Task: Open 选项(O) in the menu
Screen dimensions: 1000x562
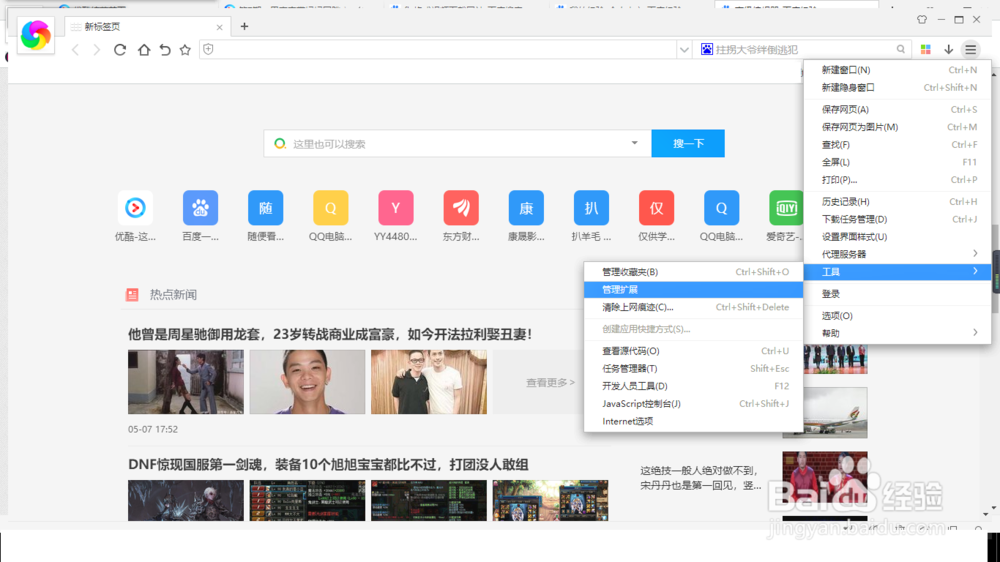Action: click(898, 316)
